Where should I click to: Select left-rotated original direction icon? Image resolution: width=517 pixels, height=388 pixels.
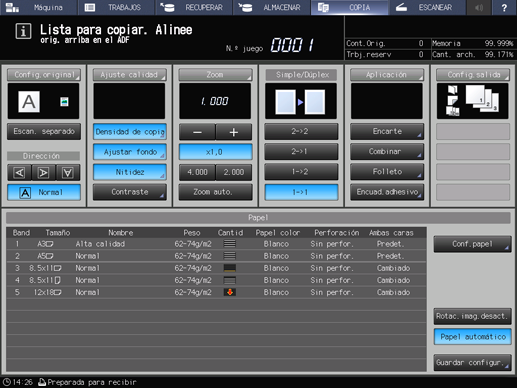(x=19, y=173)
